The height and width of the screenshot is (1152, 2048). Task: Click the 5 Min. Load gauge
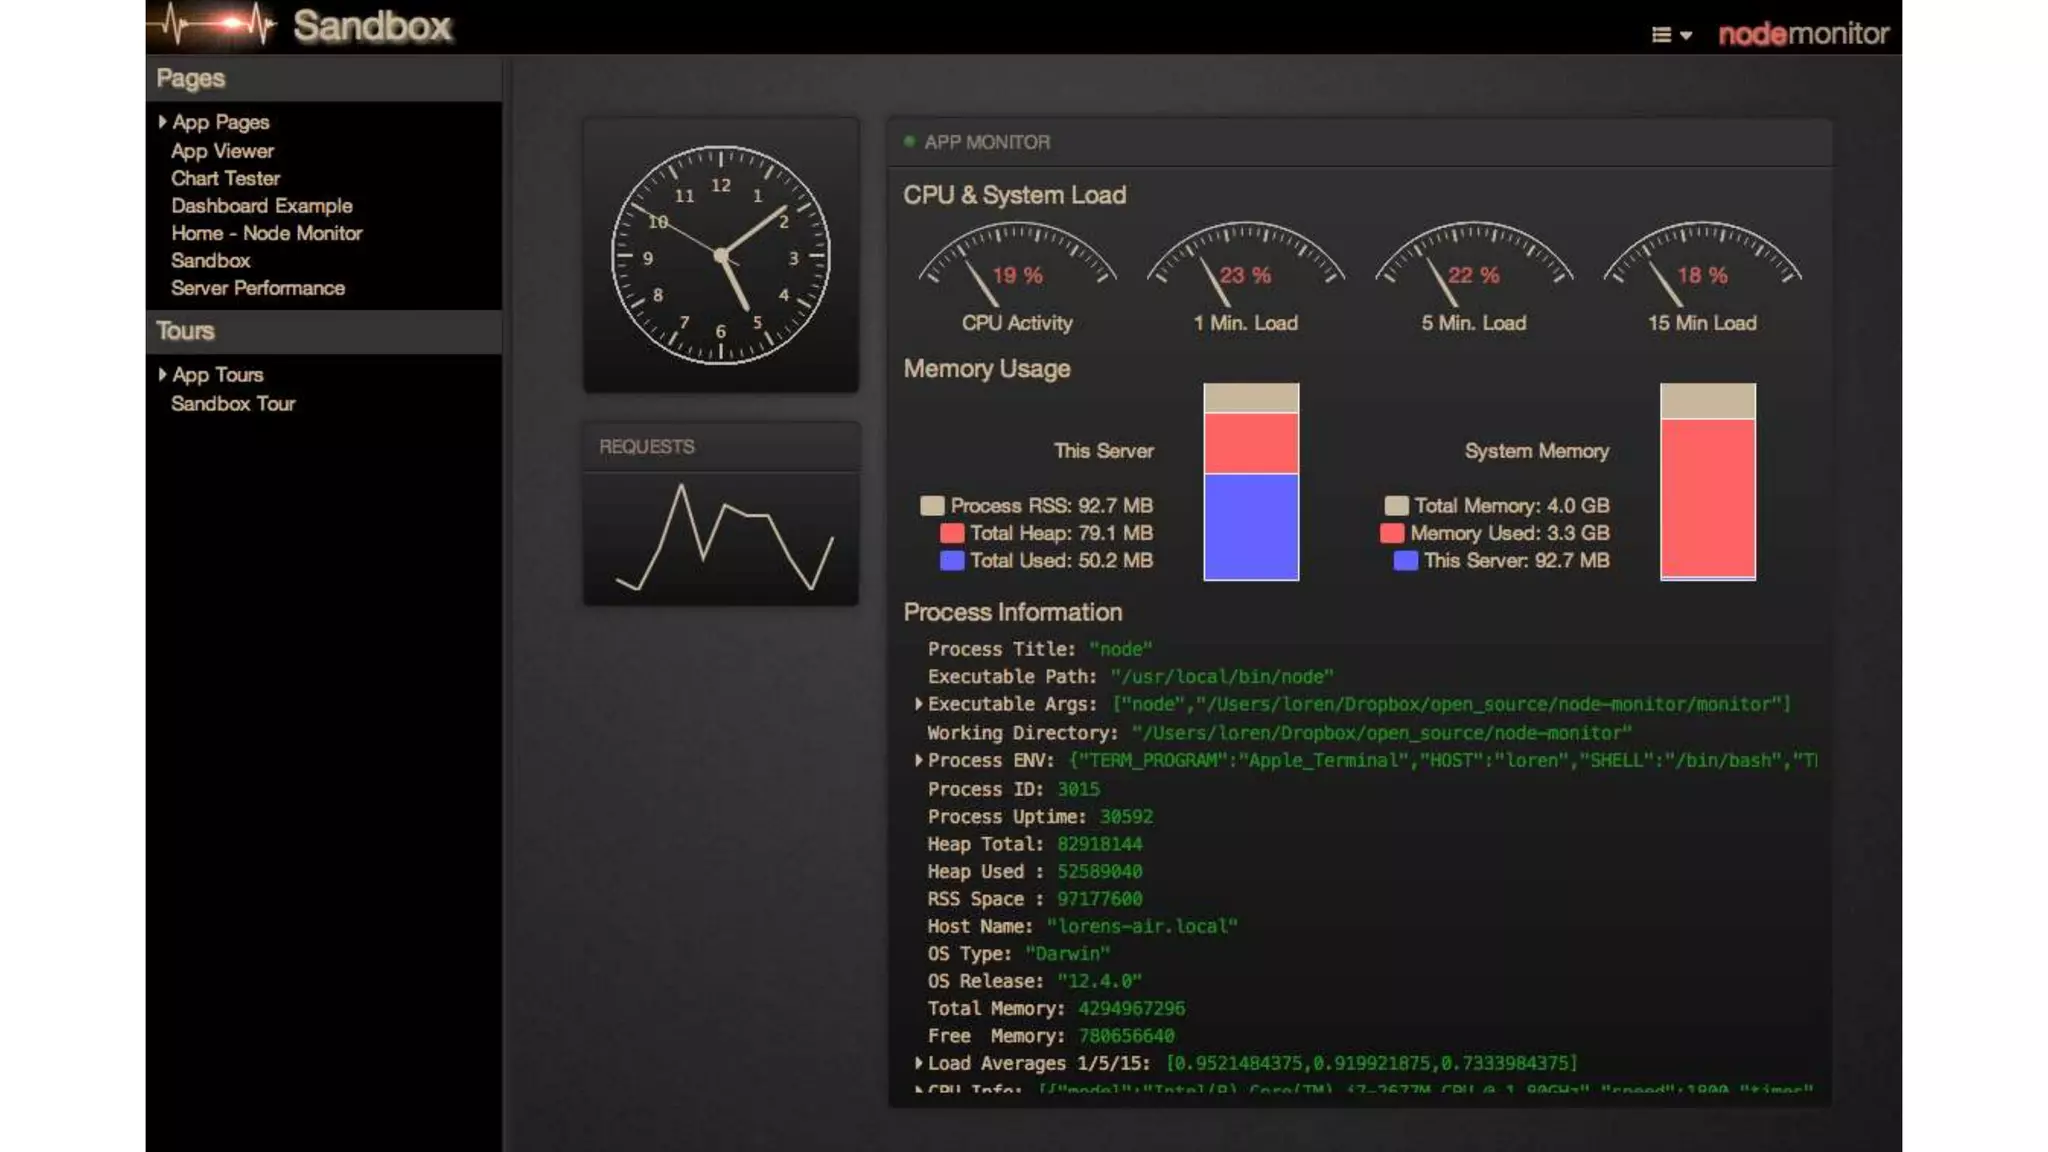click(x=1473, y=265)
